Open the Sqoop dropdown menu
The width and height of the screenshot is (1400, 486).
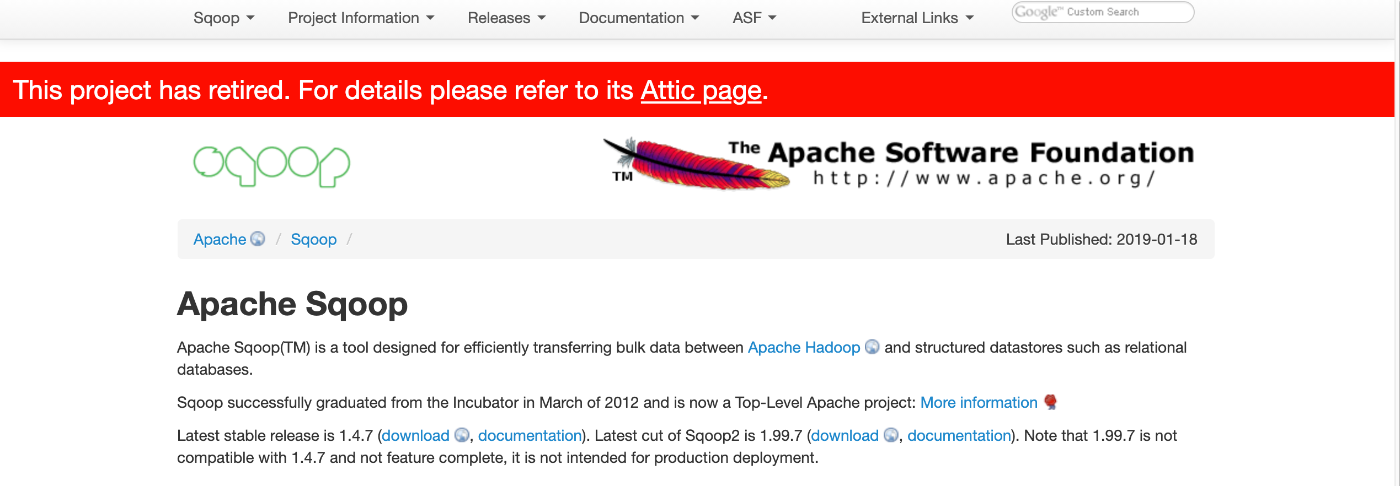[224, 18]
